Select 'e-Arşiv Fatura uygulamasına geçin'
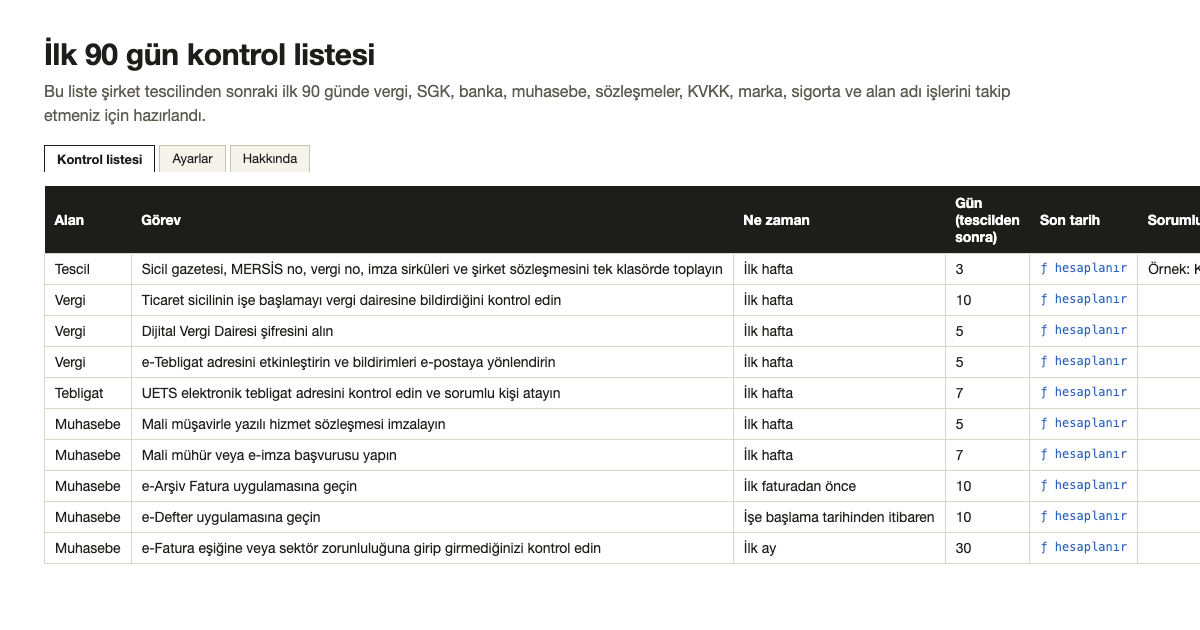The width and height of the screenshot is (1200, 630). 433,486
